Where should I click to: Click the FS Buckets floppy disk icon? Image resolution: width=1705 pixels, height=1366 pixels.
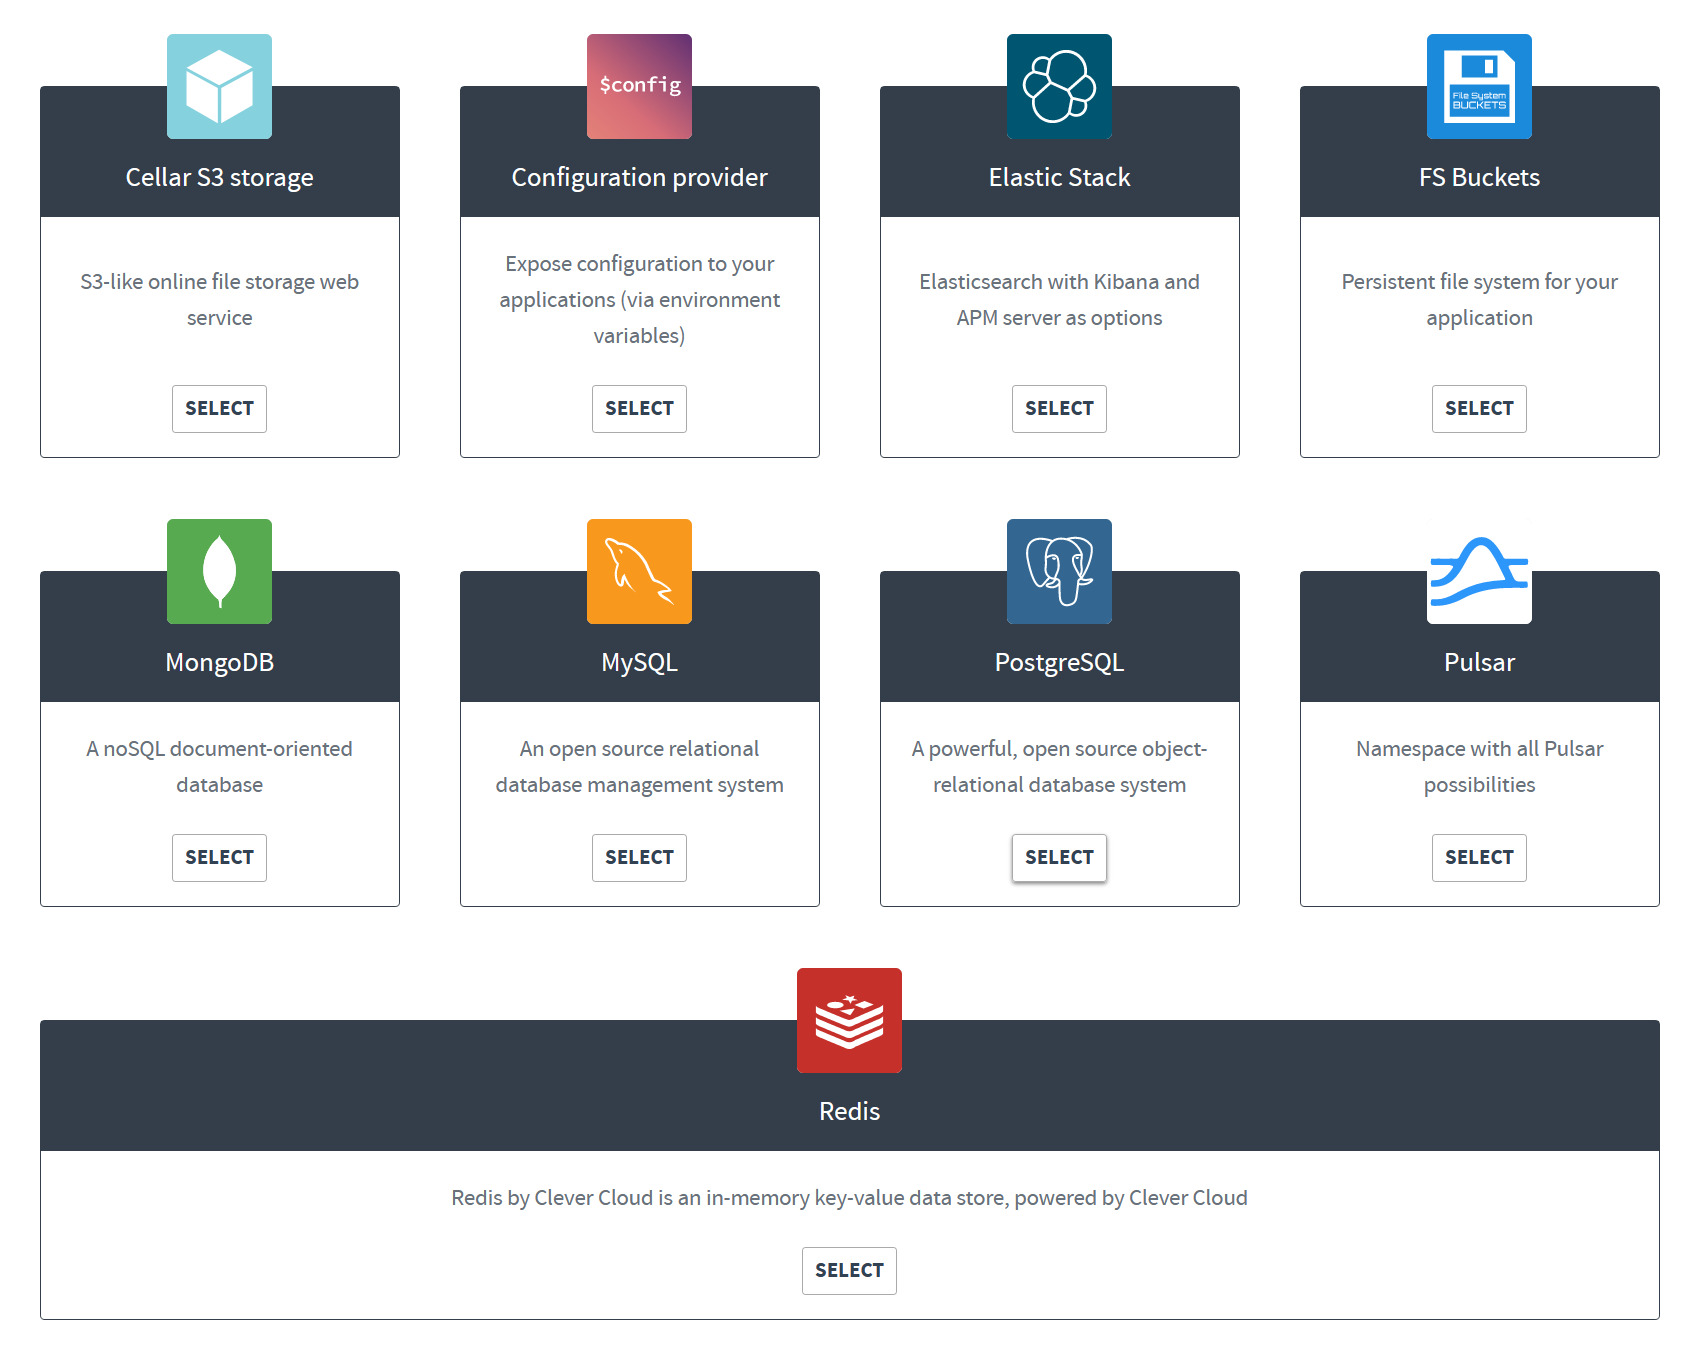coord(1479,86)
